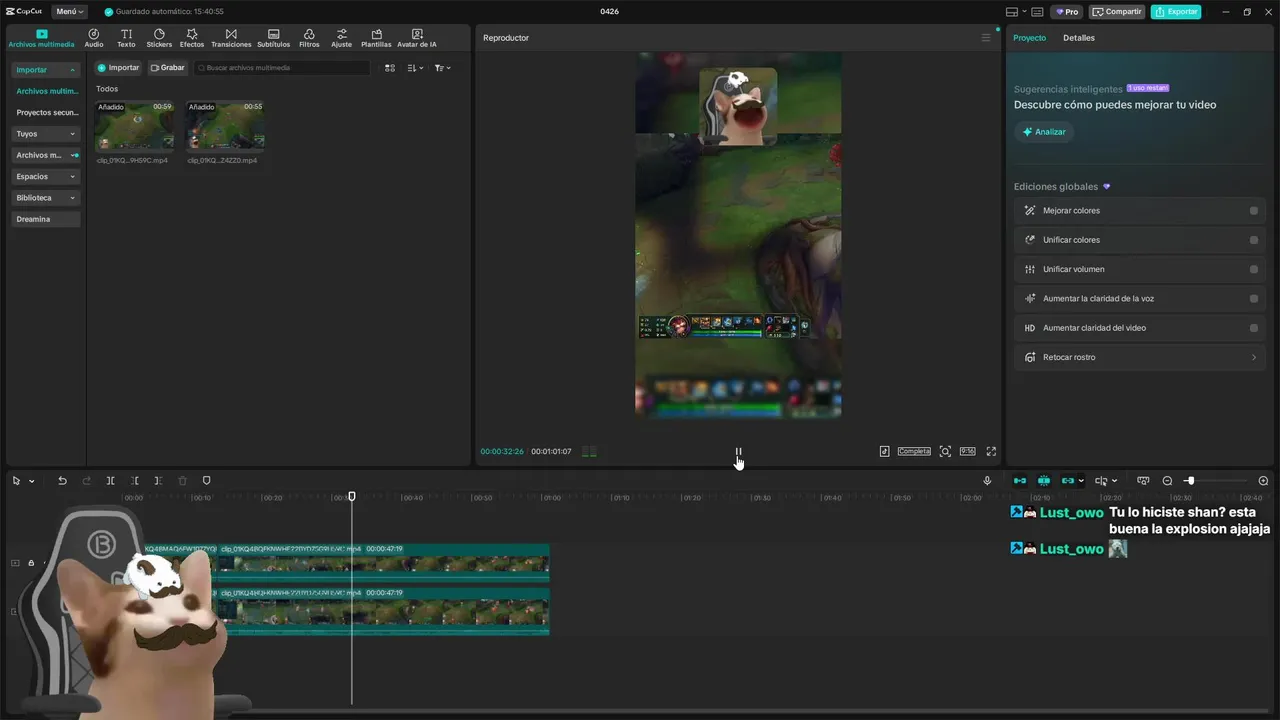Click the zoom out timeline icon
1280x720 pixels.
pyautogui.click(x=1167, y=481)
